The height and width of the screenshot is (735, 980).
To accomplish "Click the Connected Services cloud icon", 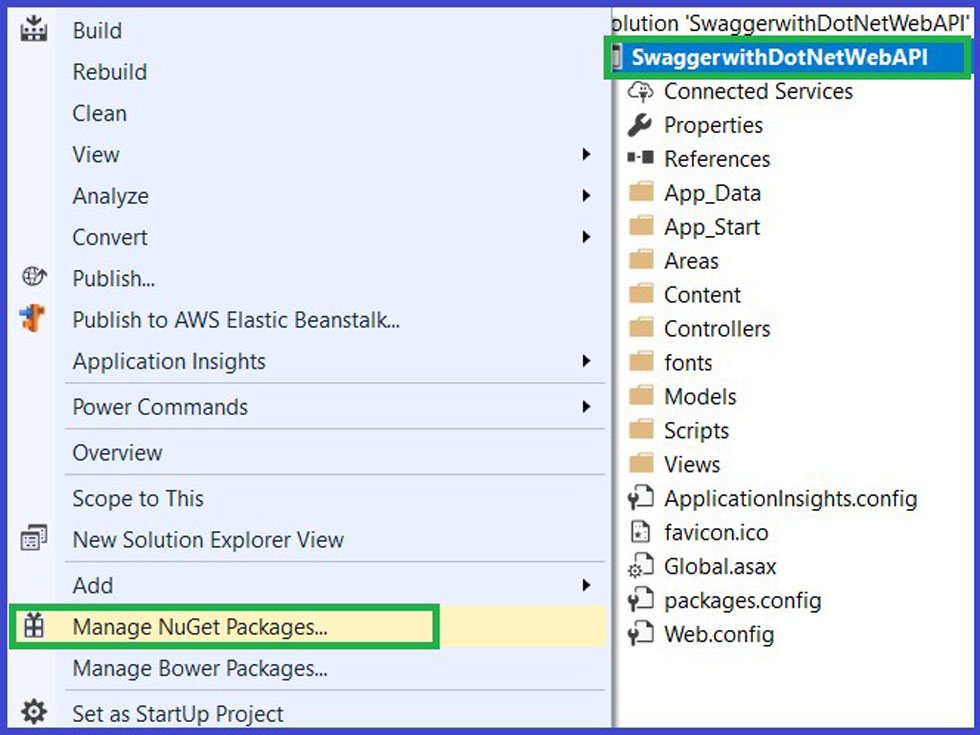I will (x=641, y=91).
